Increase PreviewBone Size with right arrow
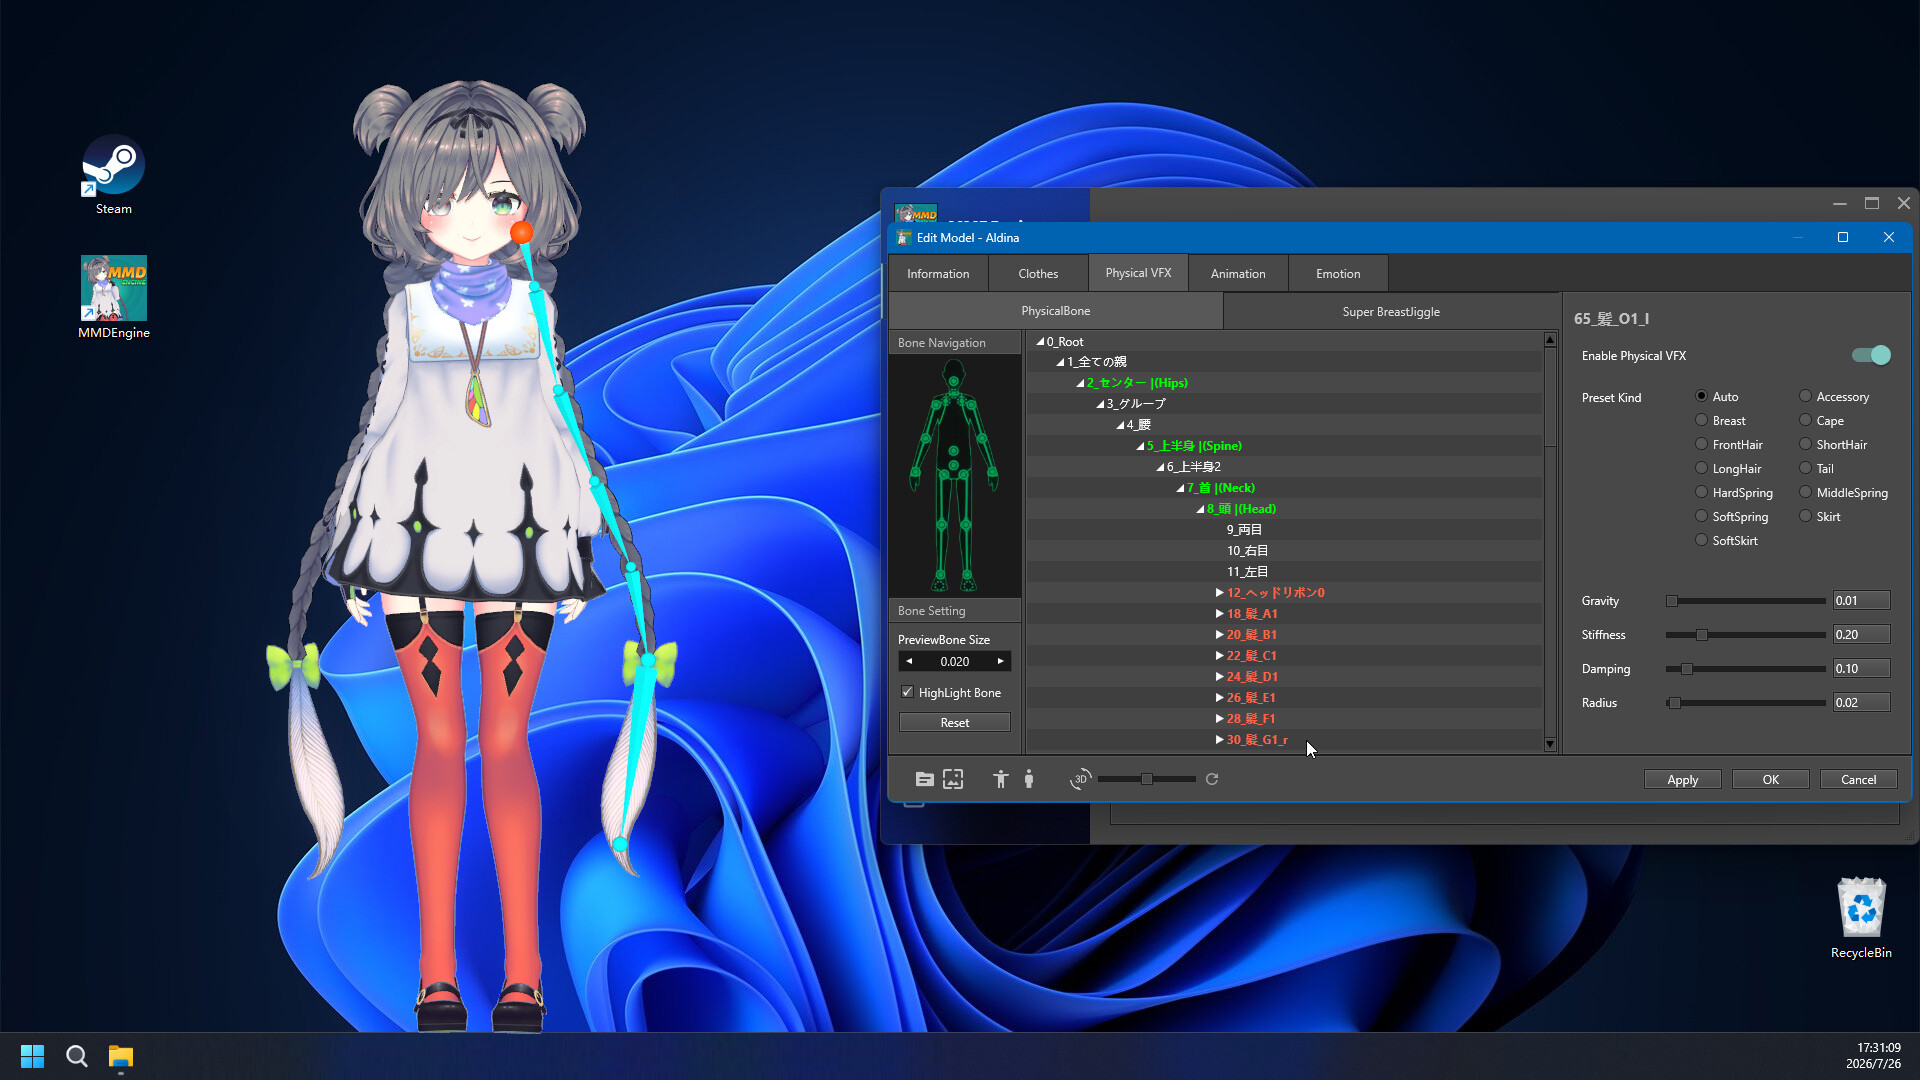1920x1080 pixels. click(1000, 661)
